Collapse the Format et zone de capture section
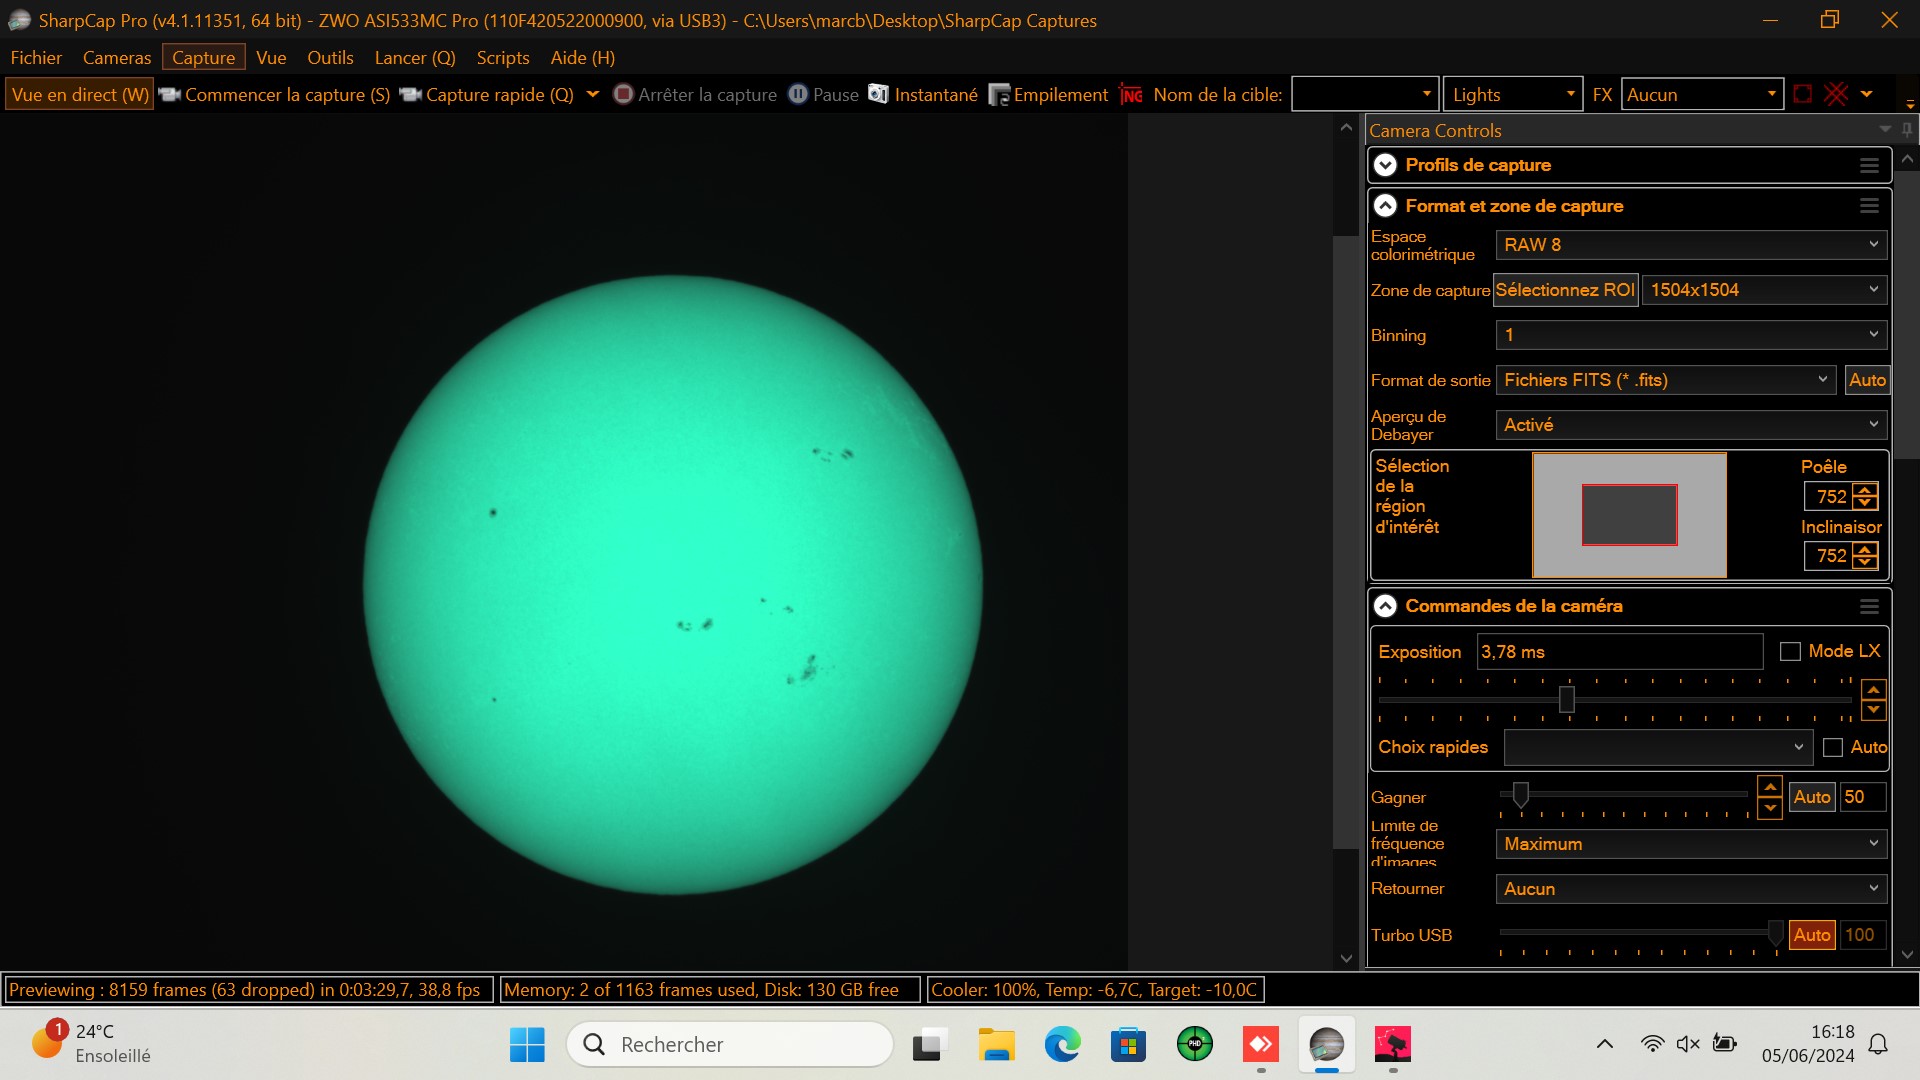The image size is (1920, 1080). (x=1386, y=205)
